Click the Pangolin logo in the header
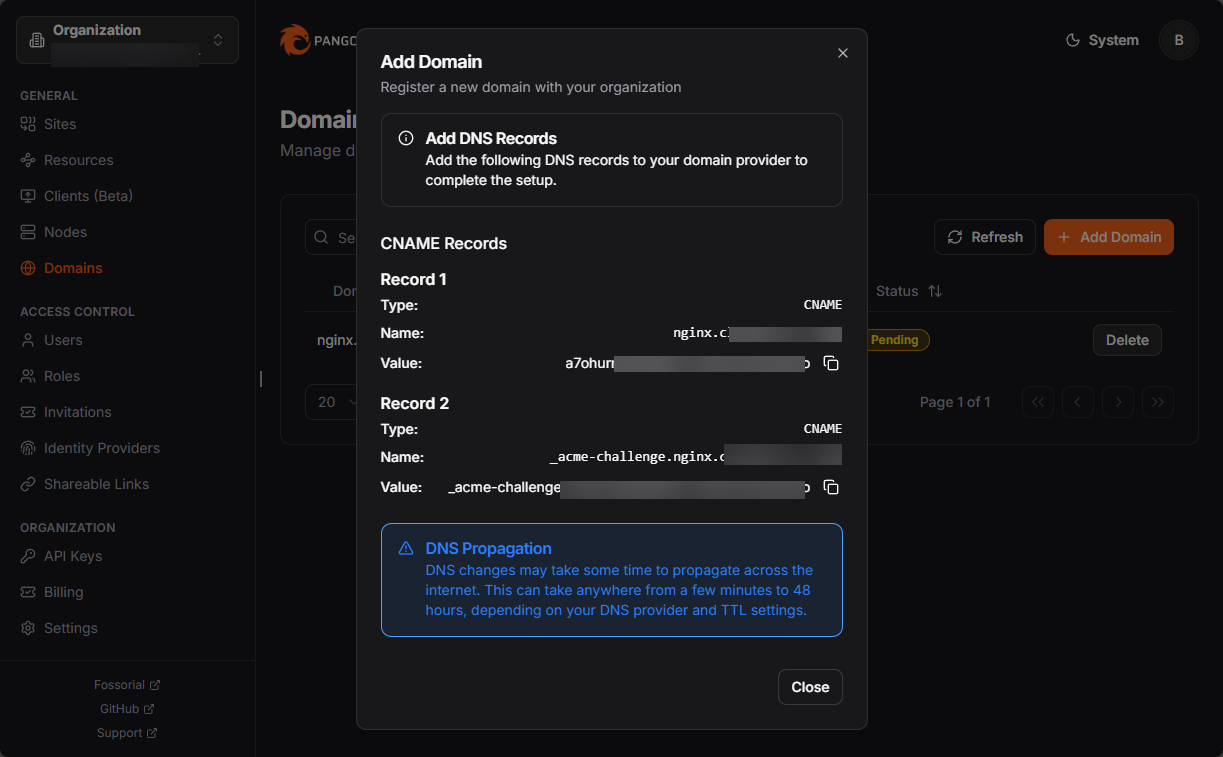The height and width of the screenshot is (757, 1223). (x=296, y=40)
